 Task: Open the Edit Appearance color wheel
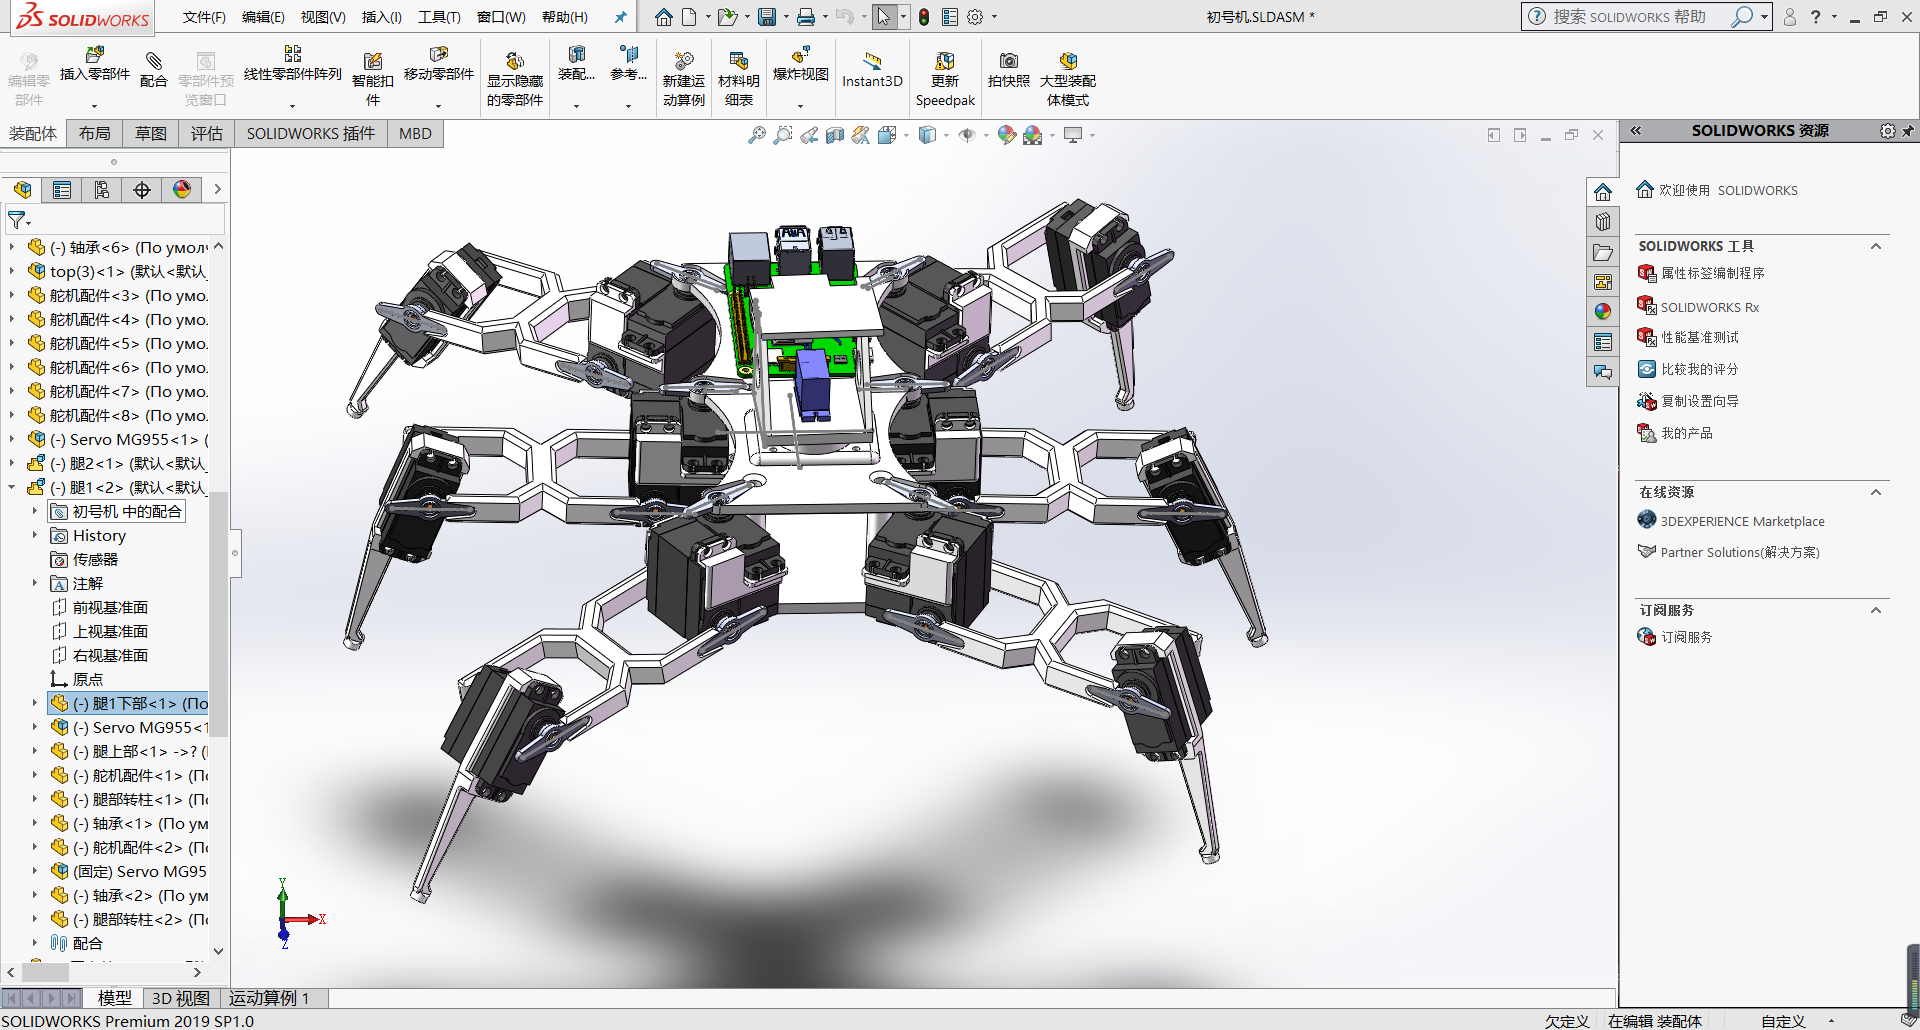click(1007, 135)
